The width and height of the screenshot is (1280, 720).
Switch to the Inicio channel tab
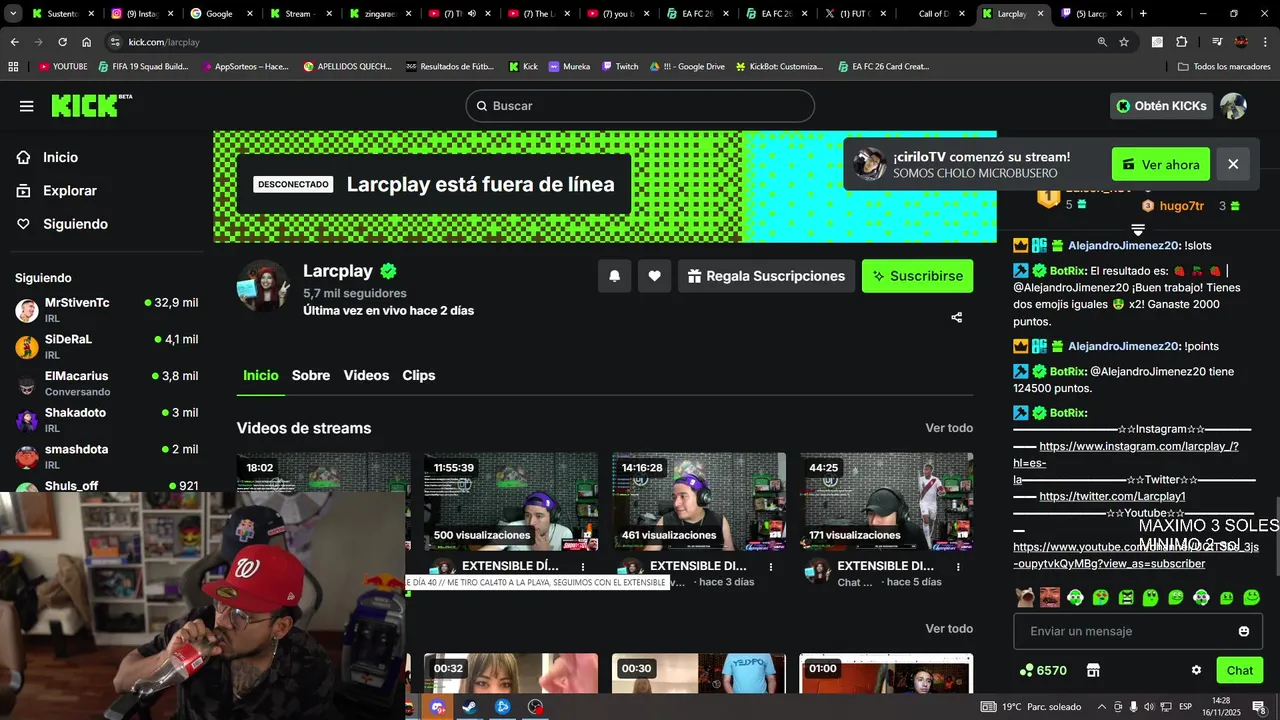(261, 375)
